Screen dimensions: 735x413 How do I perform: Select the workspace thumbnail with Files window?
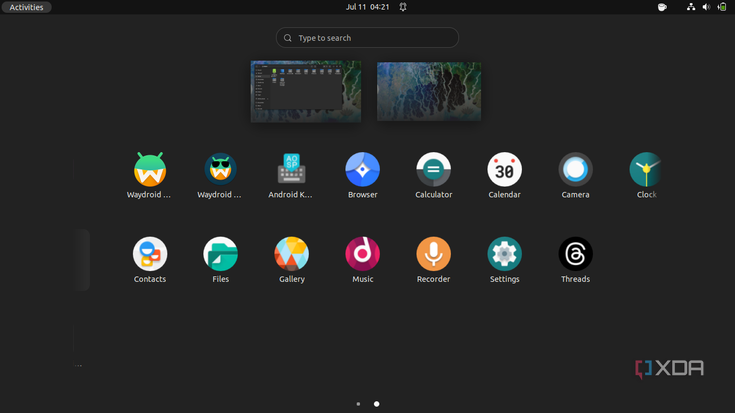[306, 91]
